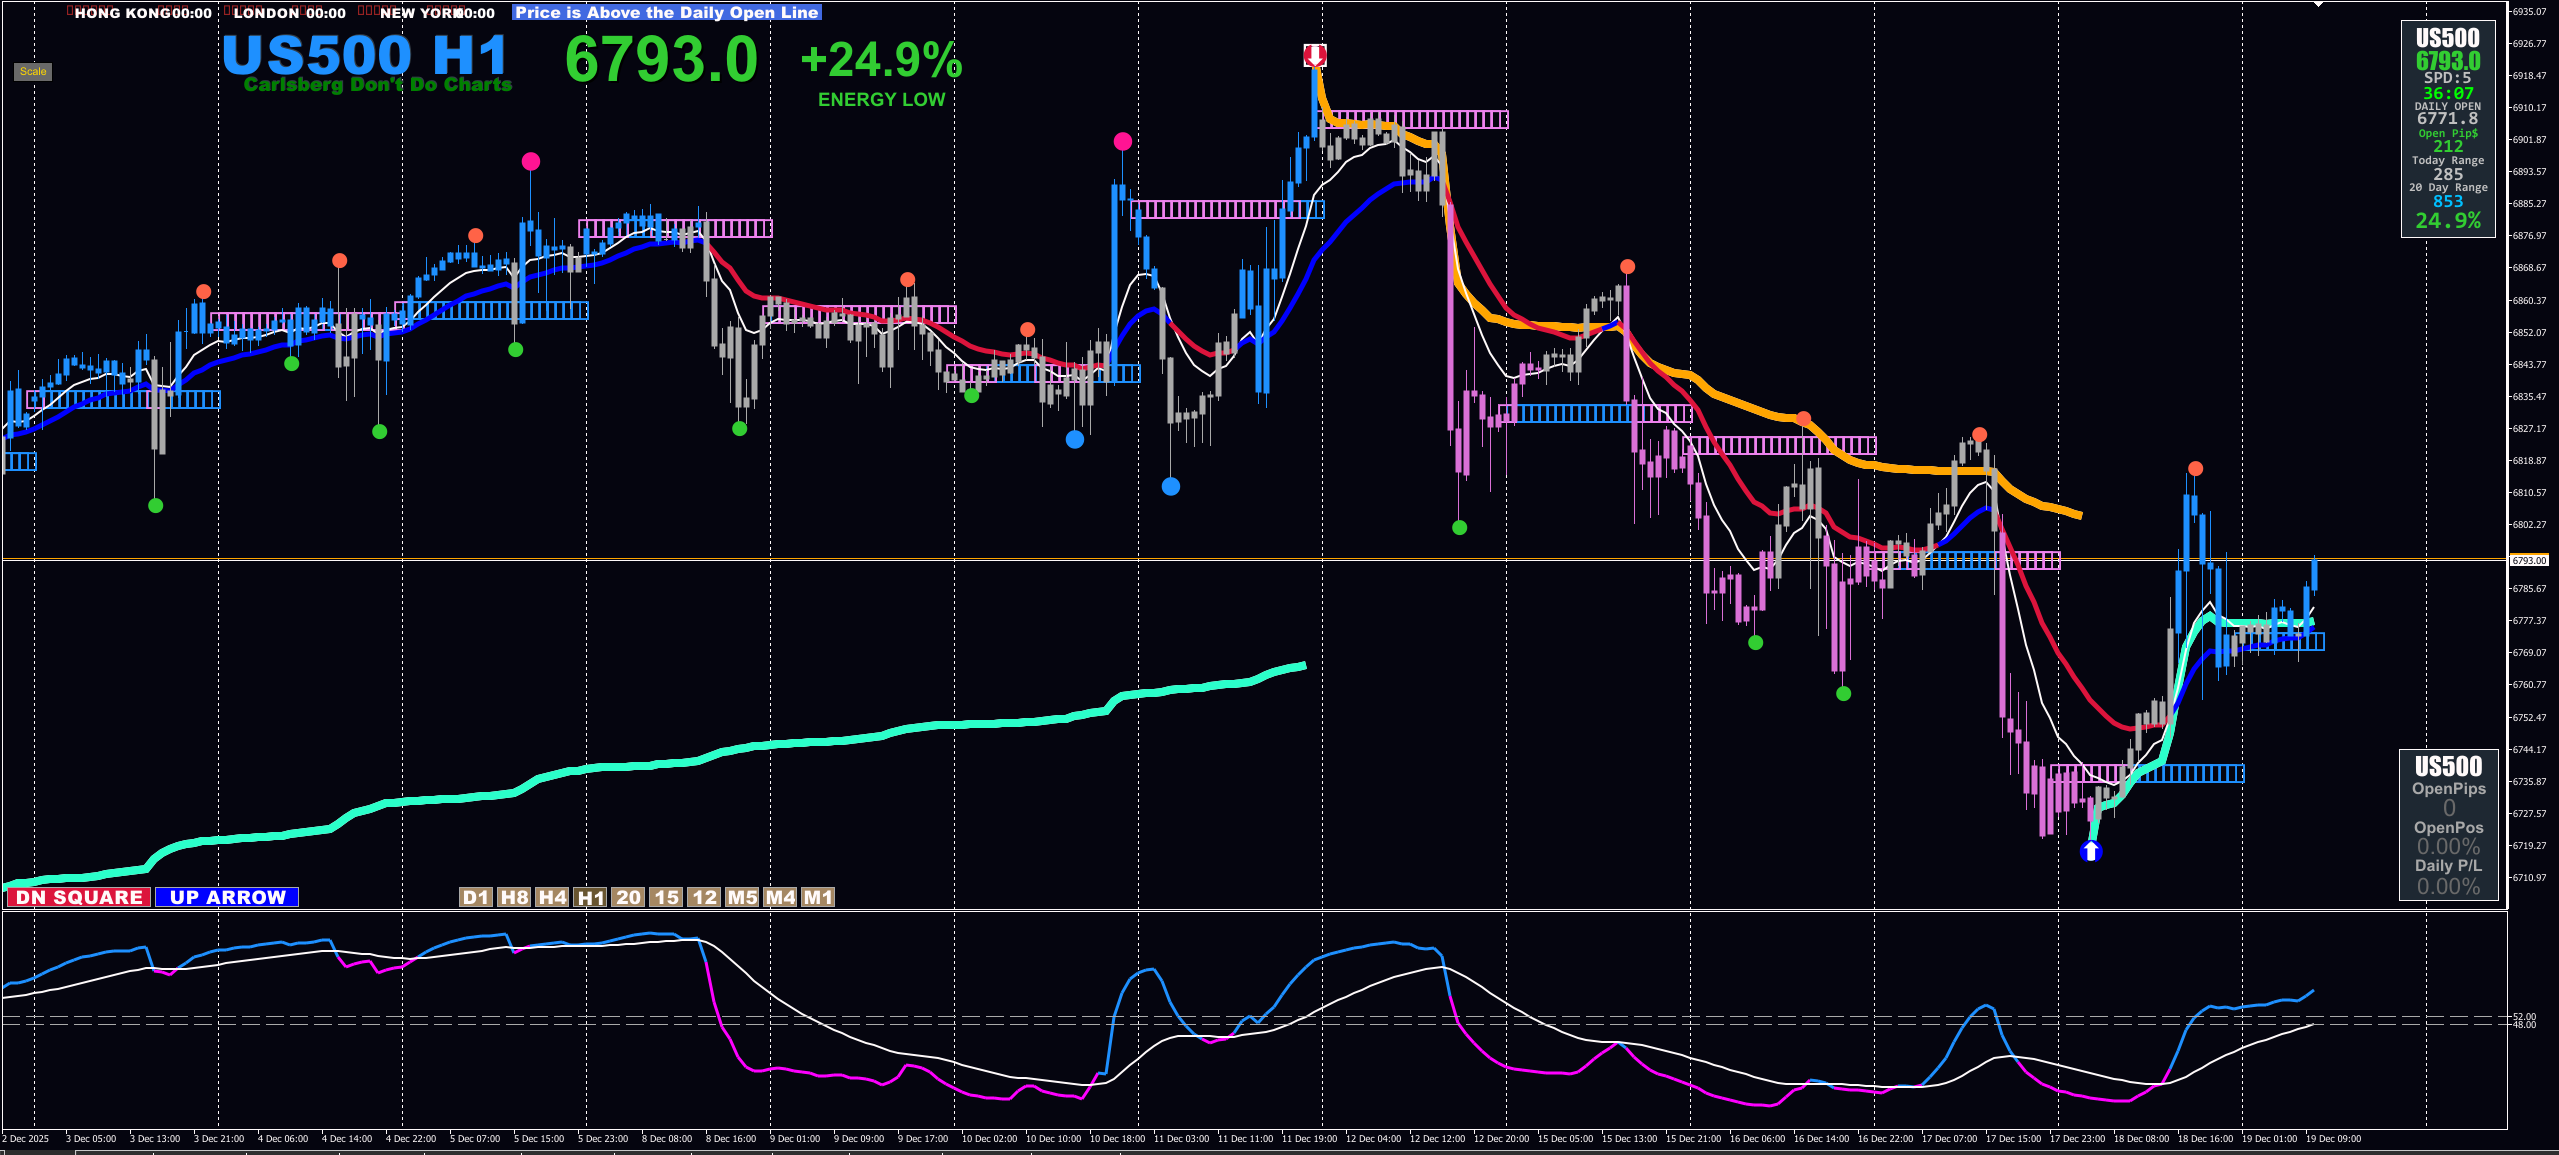The width and height of the screenshot is (2559, 1155).
Task: Click the 'Price is Above the Daily Open Line' label
Action: coord(667,12)
